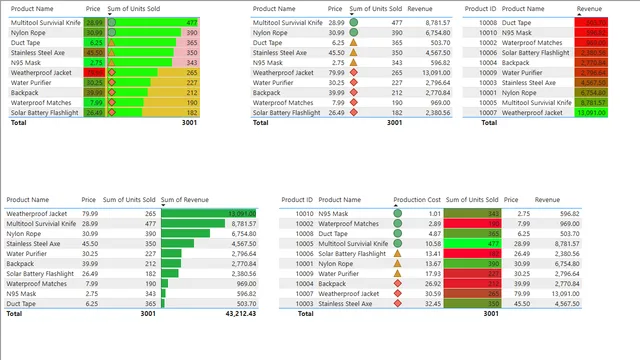Click the sort arrow under the Production Cost header
This screenshot has width=640, height=360.
click(x=396, y=205)
